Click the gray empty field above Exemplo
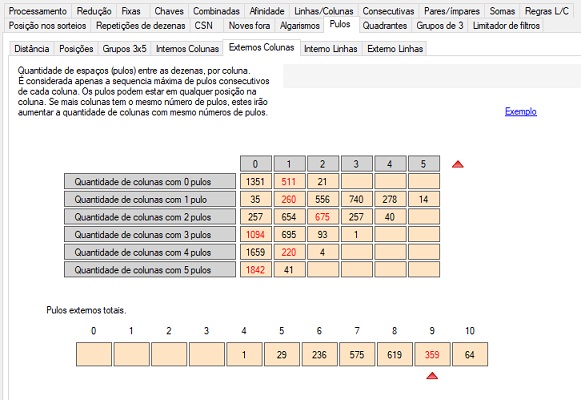581x400 pixels. point(432,76)
